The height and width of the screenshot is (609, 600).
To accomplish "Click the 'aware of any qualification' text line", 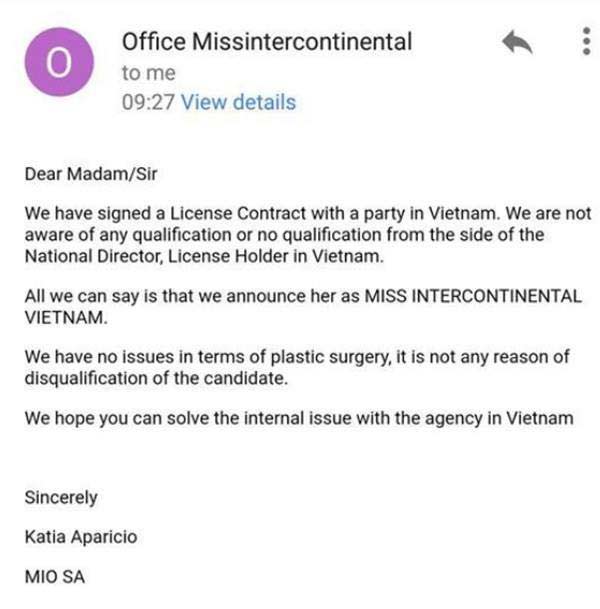I will pos(284,235).
